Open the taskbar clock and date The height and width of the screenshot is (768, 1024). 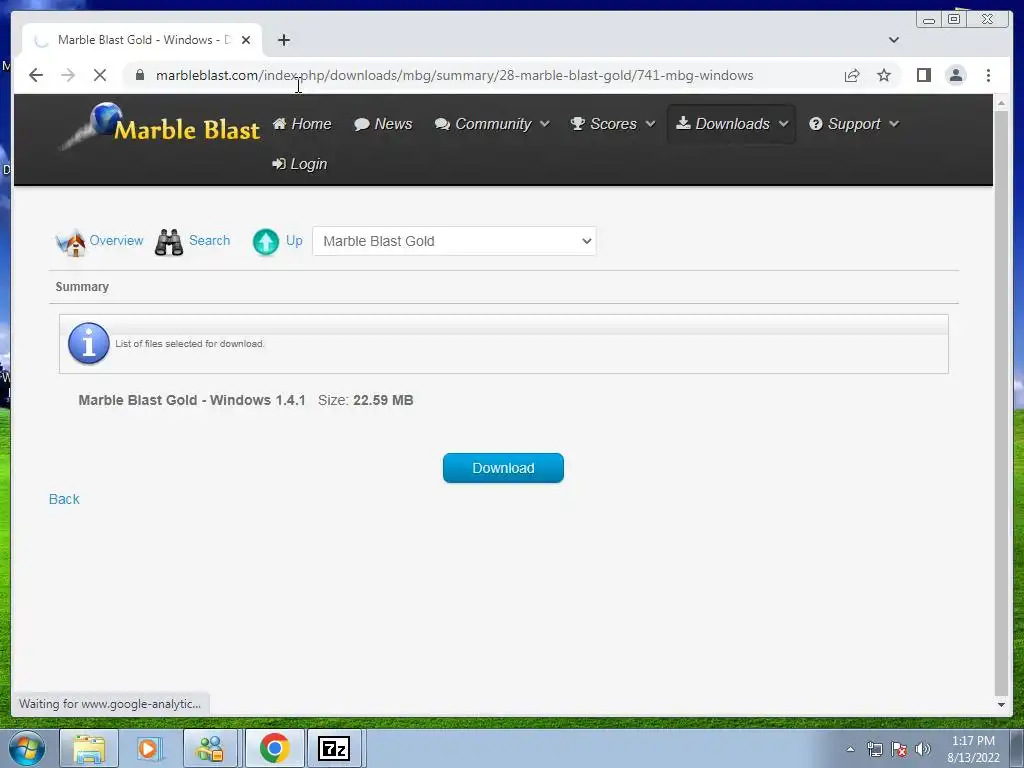[973, 749]
